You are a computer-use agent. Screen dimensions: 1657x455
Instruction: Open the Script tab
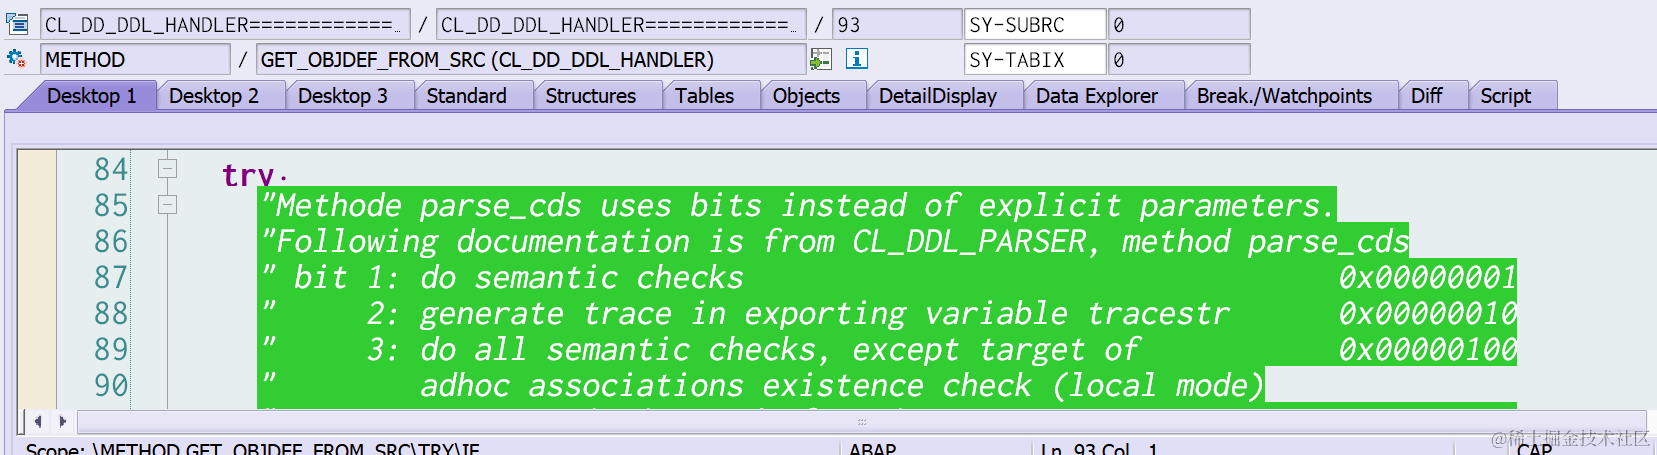(x=1506, y=96)
